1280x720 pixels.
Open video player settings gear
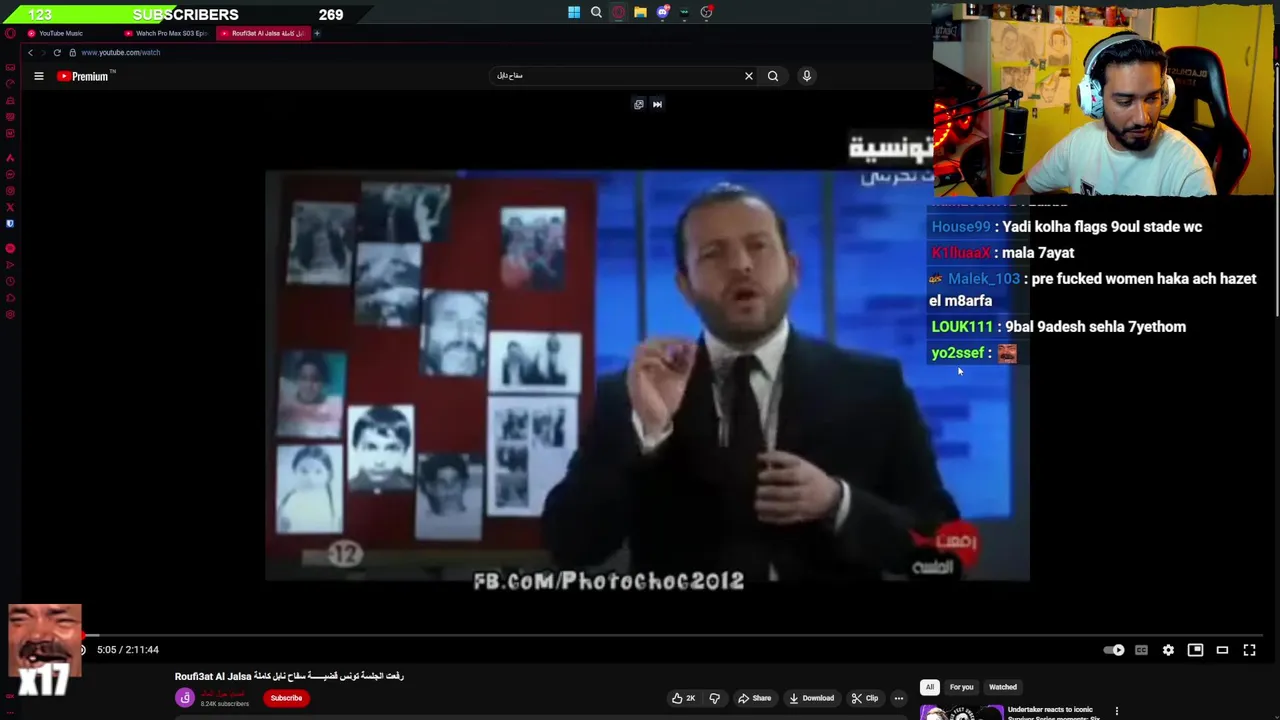click(1168, 650)
